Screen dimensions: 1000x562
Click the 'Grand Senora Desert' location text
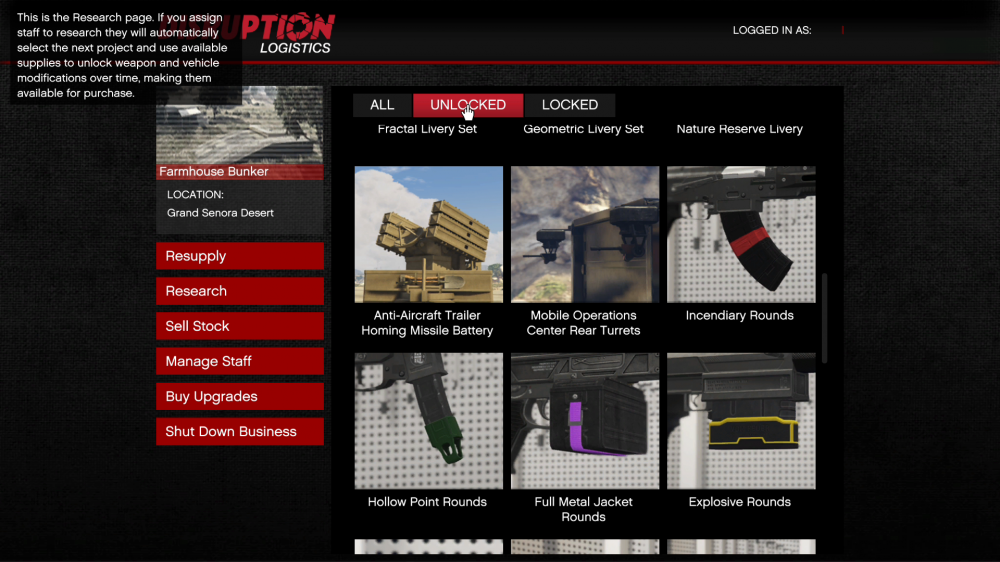point(220,213)
